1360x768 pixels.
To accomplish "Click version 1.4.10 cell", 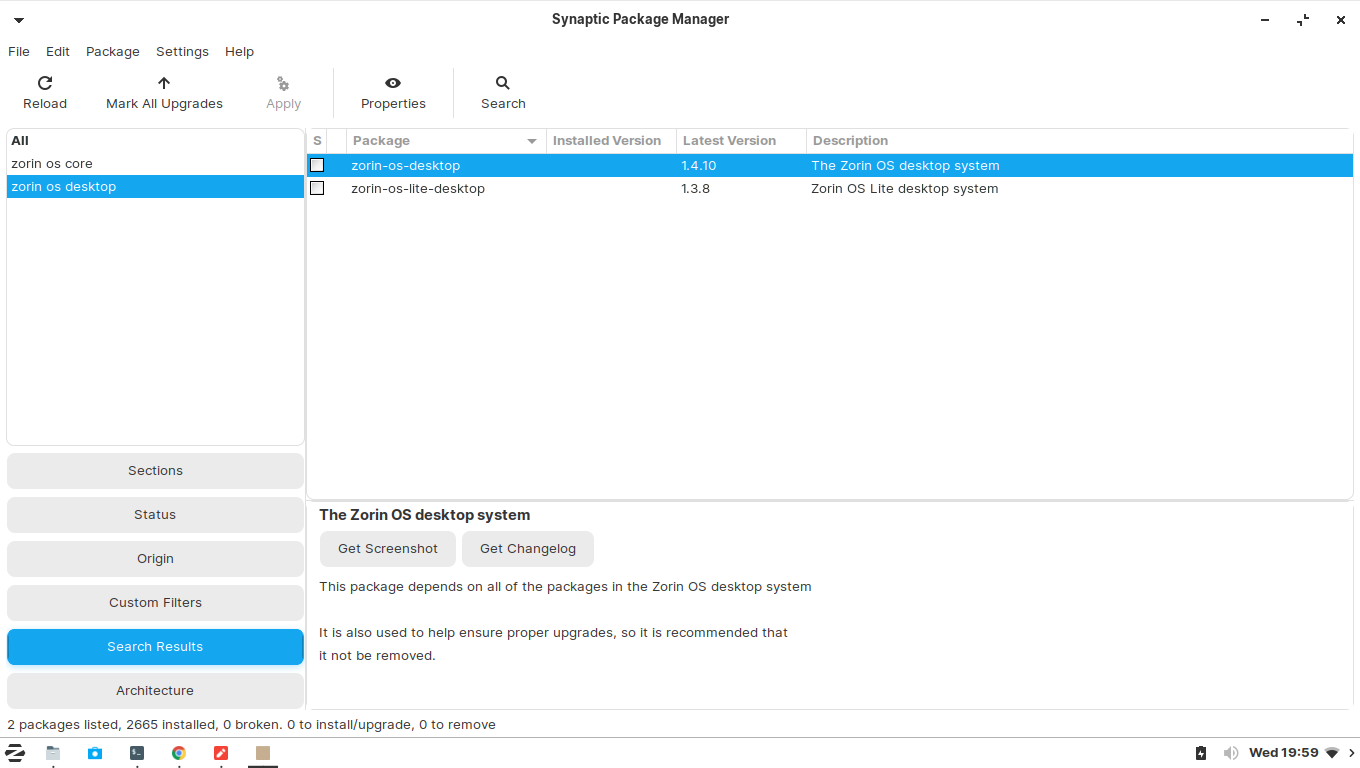I will click(699, 166).
